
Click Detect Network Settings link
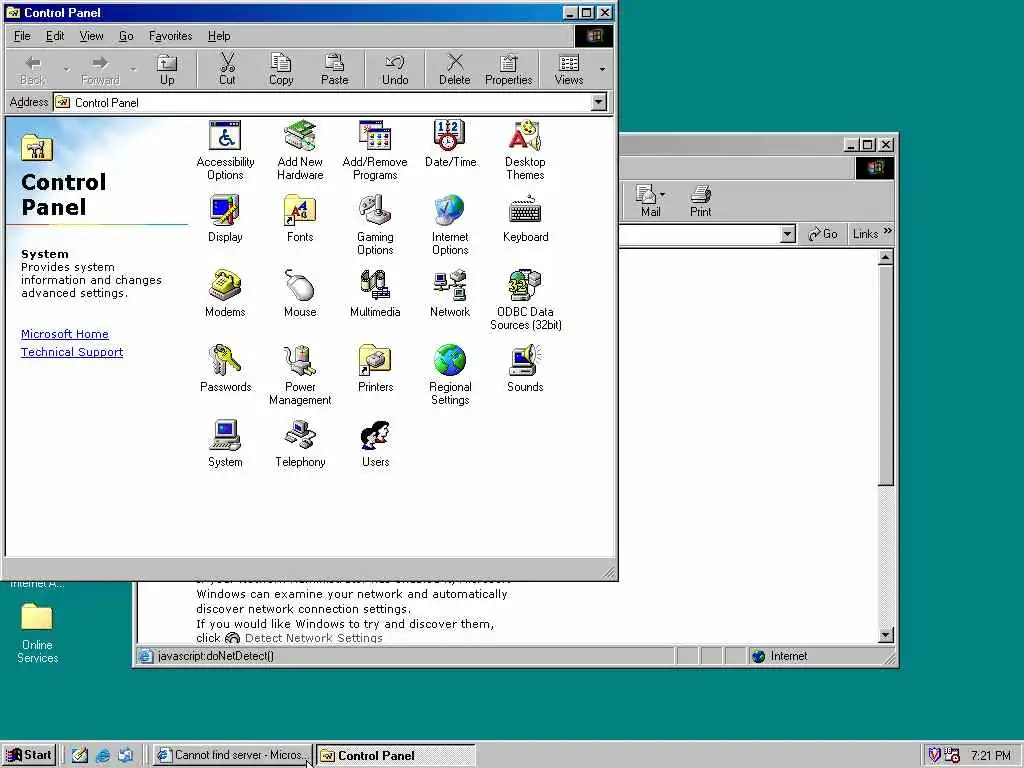313,638
